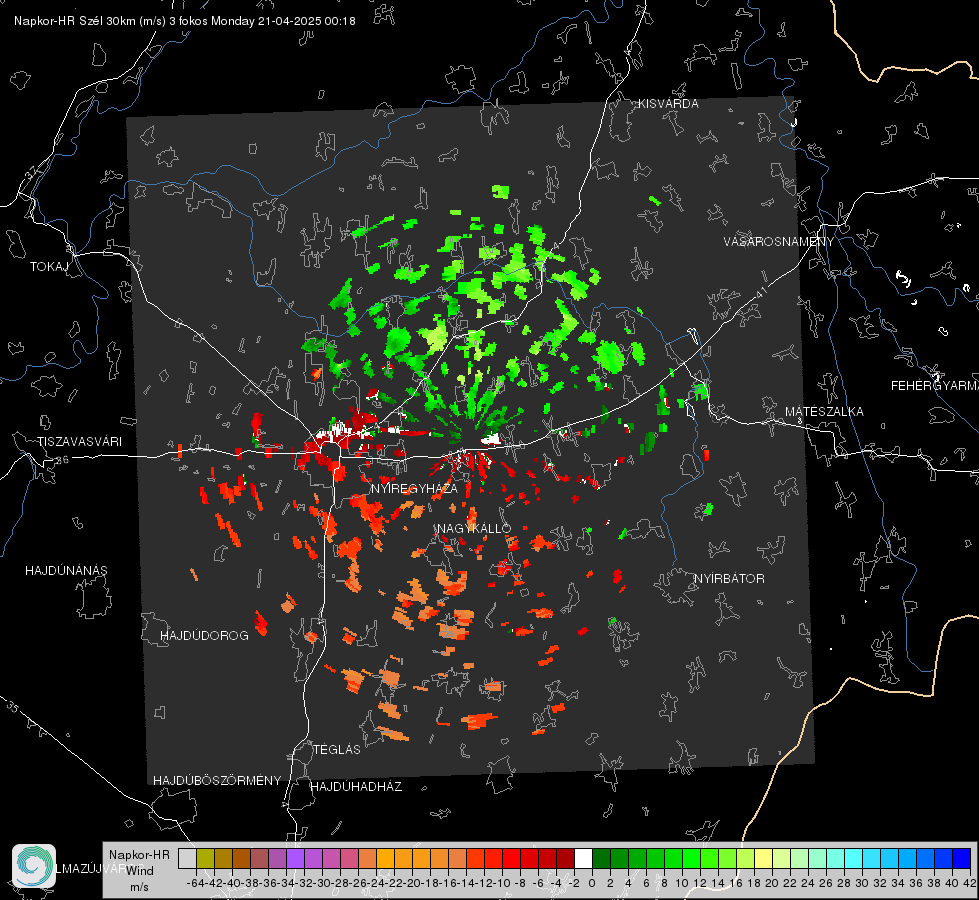Click the NAGYKÁLLÓ town label
The image size is (979, 900).
[474, 528]
